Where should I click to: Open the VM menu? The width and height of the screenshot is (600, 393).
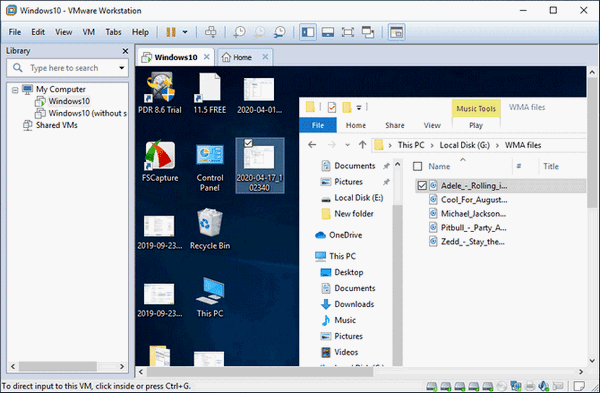(x=88, y=32)
